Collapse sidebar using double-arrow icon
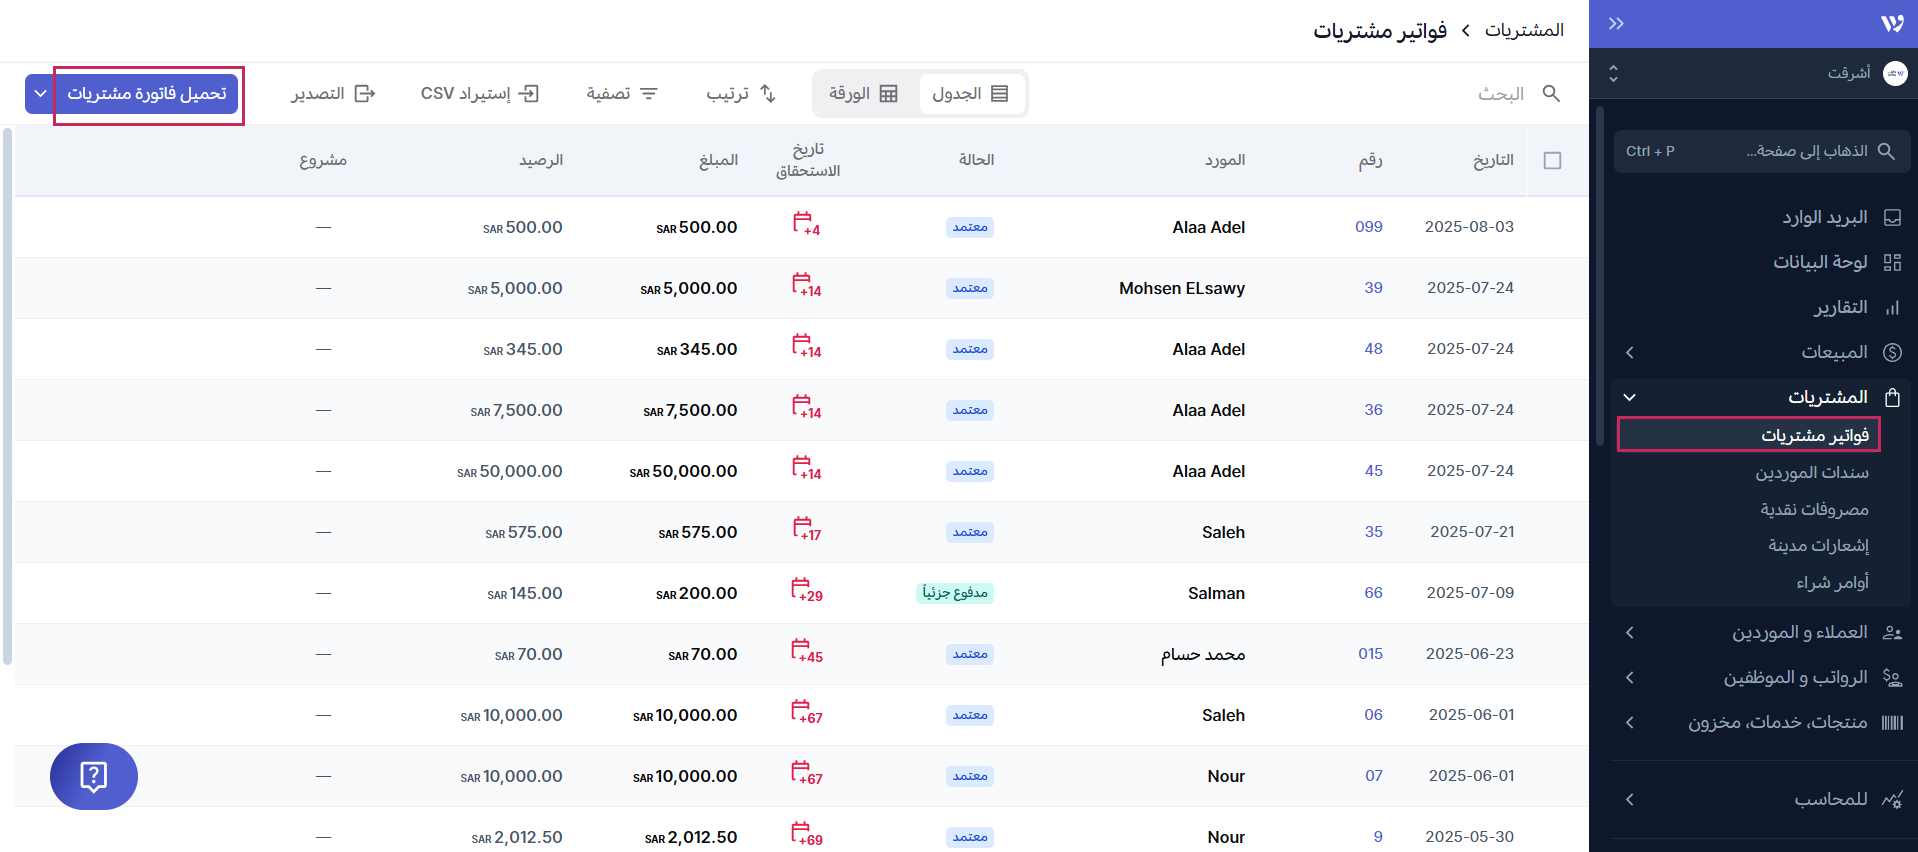 [x=1616, y=24]
